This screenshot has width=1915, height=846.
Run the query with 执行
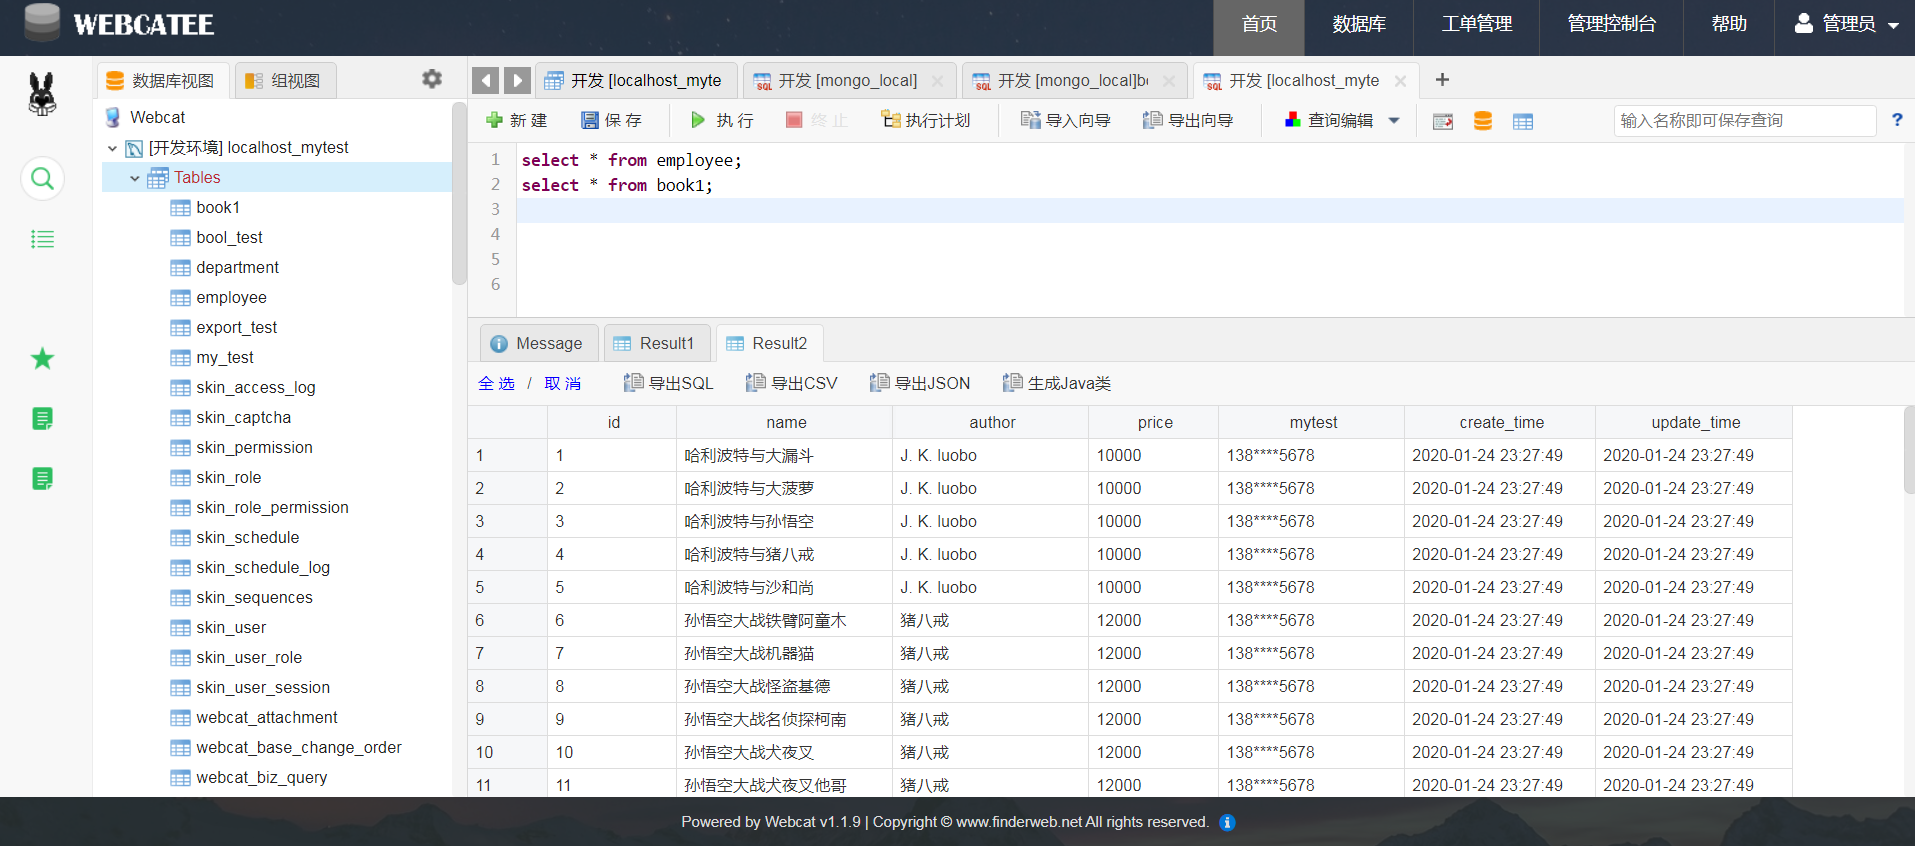pyautogui.click(x=722, y=120)
